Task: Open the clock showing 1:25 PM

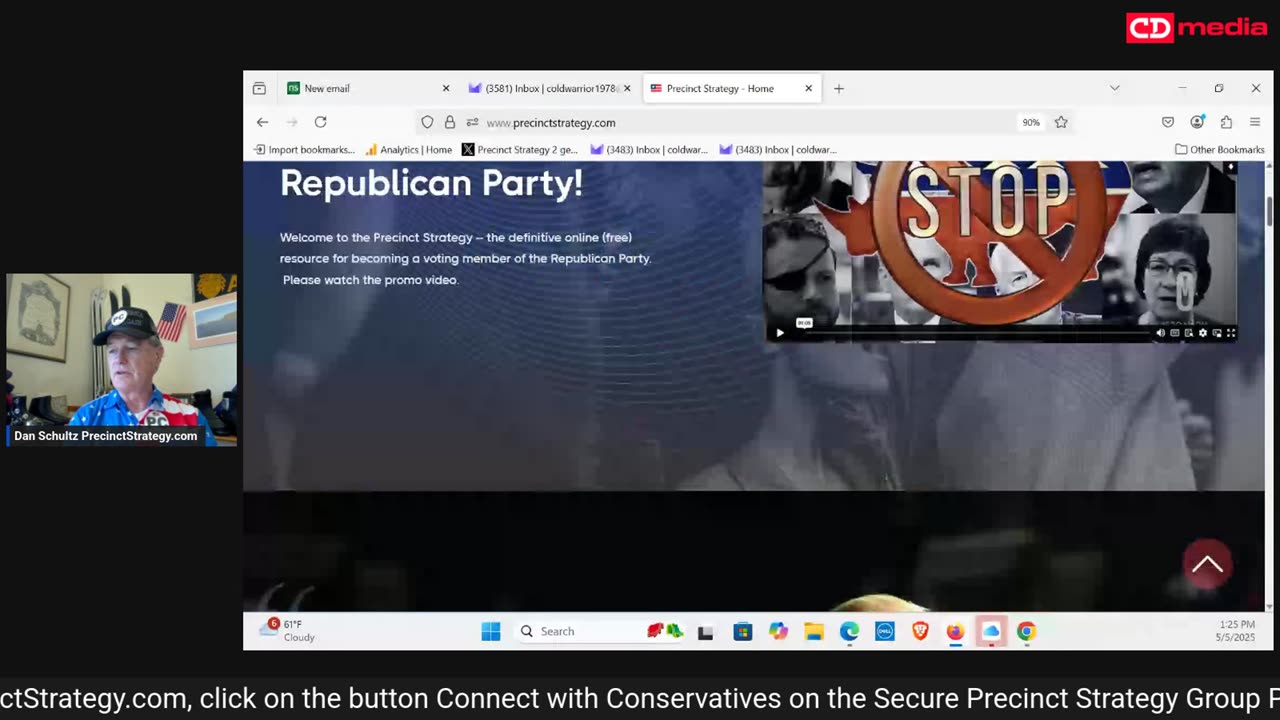Action: [x=1236, y=631]
